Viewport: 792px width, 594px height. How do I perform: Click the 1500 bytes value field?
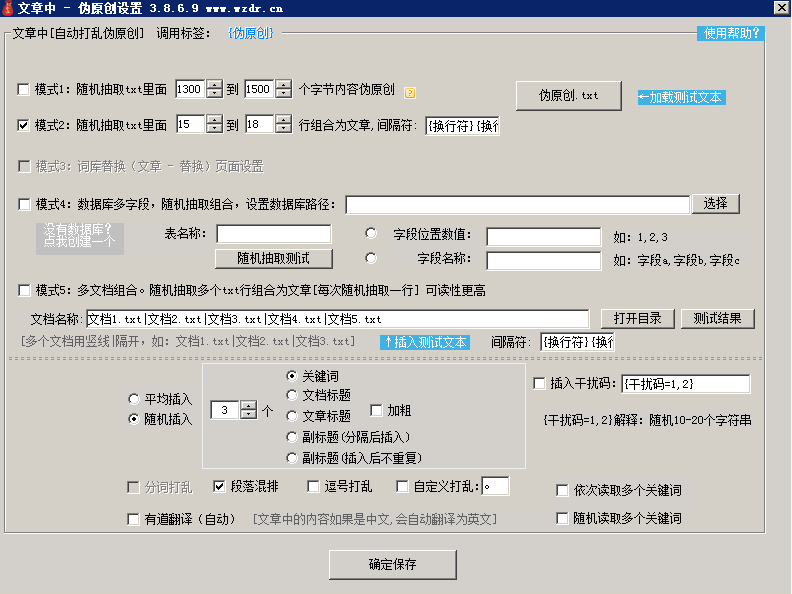[x=260, y=89]
